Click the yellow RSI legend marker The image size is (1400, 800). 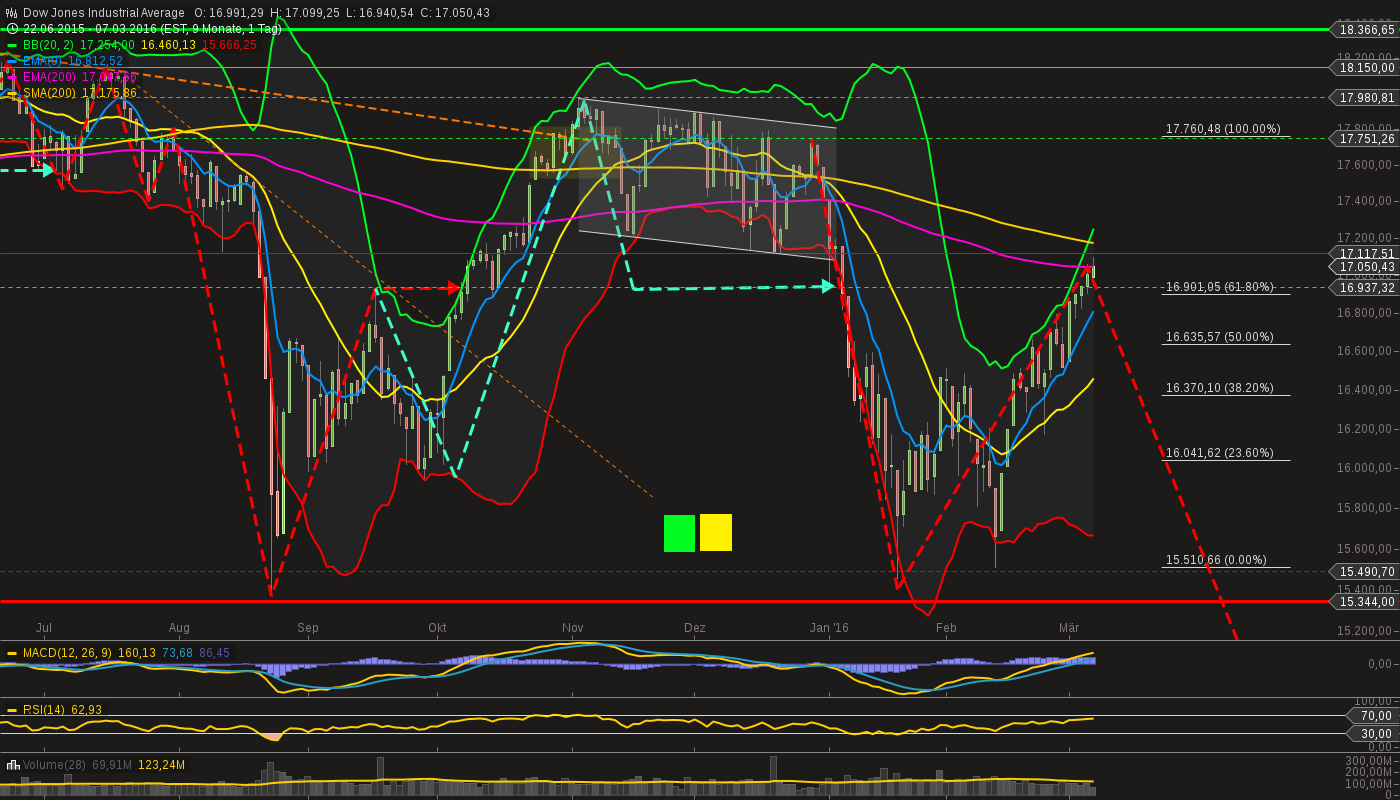(x=12, y=710)
